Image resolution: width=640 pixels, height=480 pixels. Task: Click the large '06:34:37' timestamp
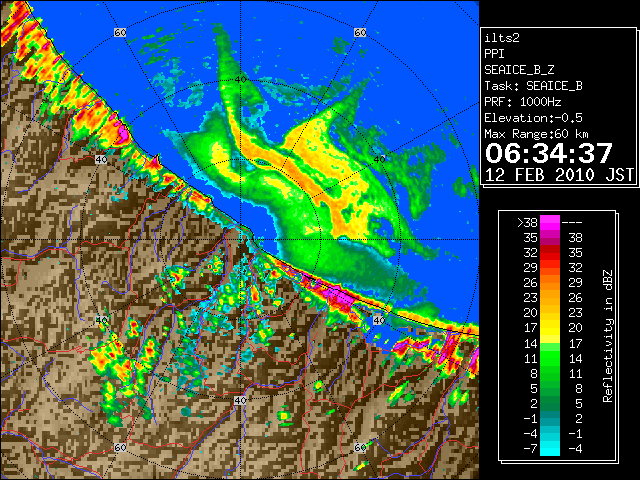click(549, 153)
